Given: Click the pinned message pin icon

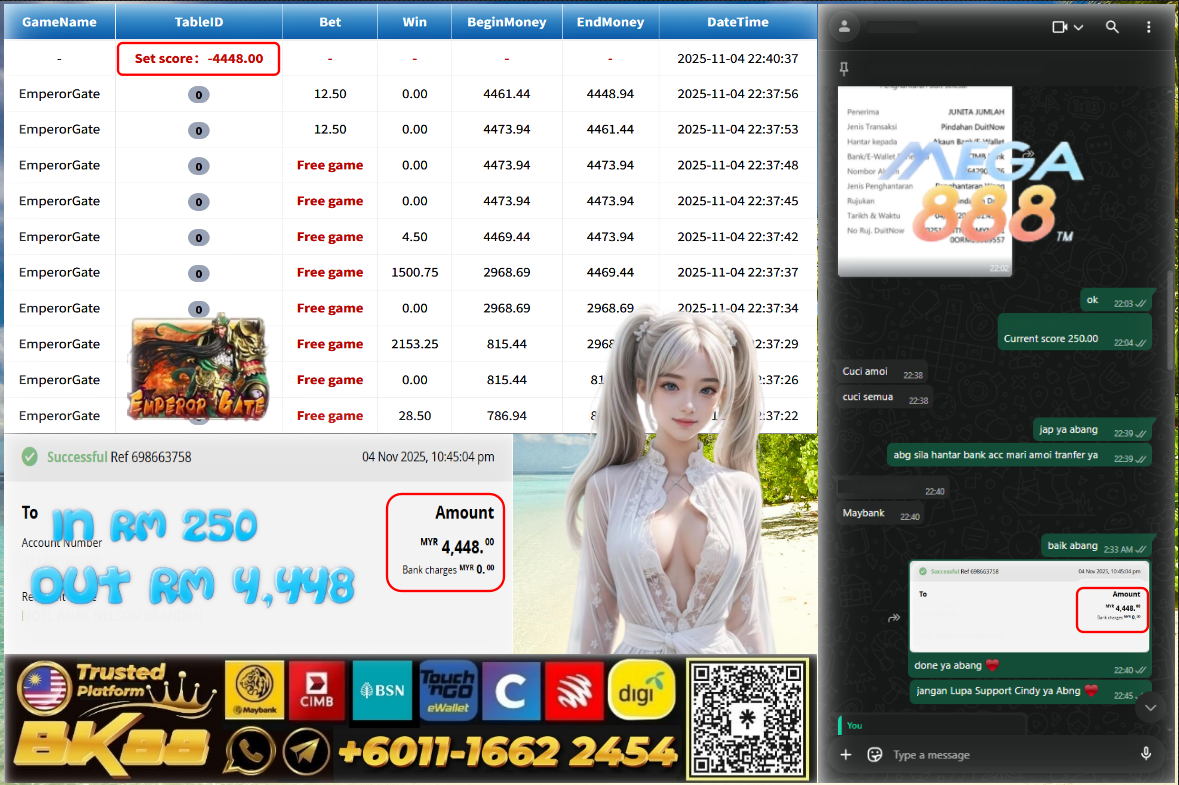Looking at the screenshot, I should pyautogui.click(x=845, y=68).
